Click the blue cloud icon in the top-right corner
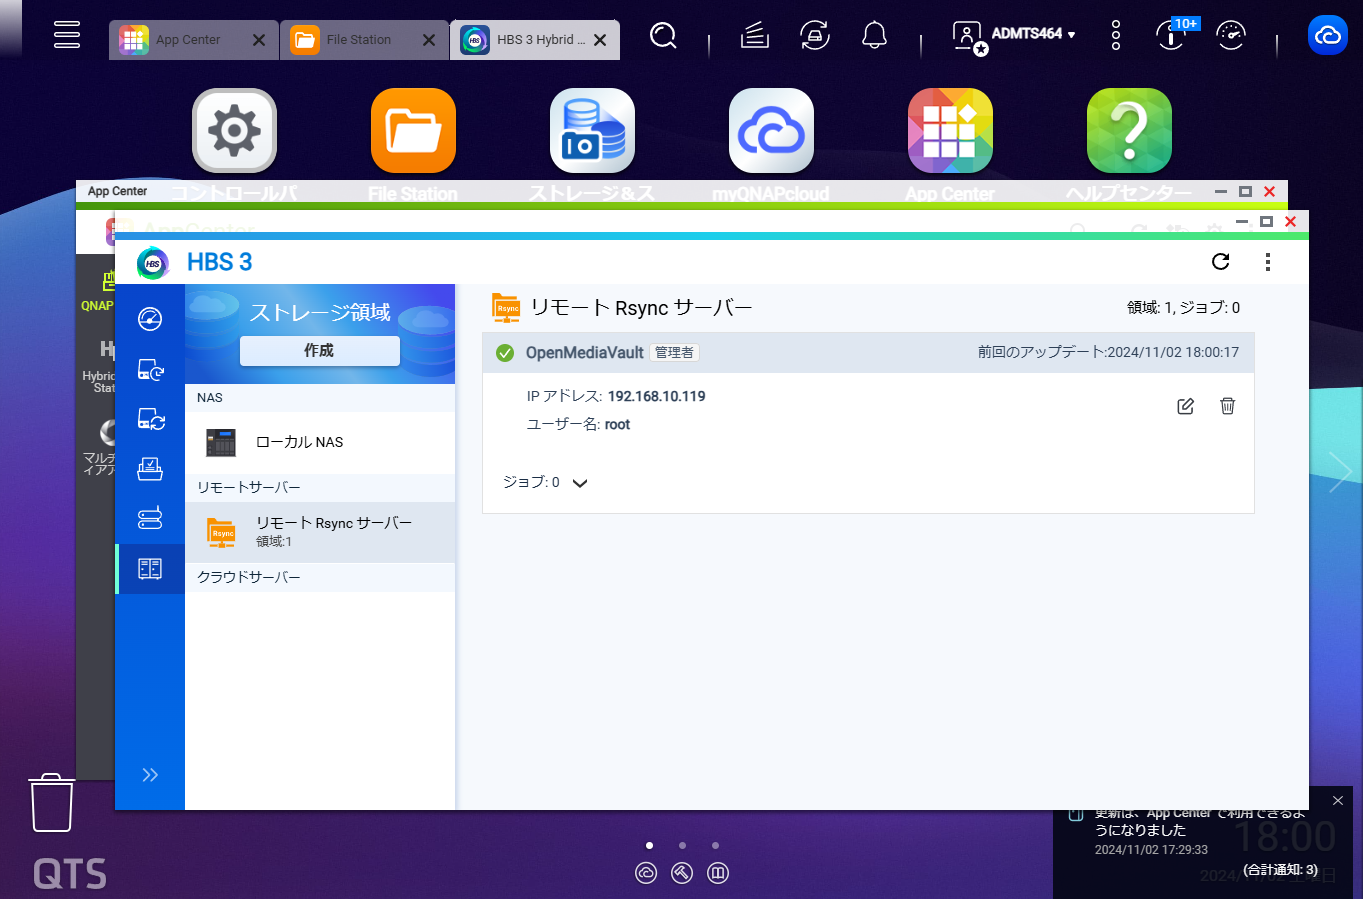 (1328, 36)
